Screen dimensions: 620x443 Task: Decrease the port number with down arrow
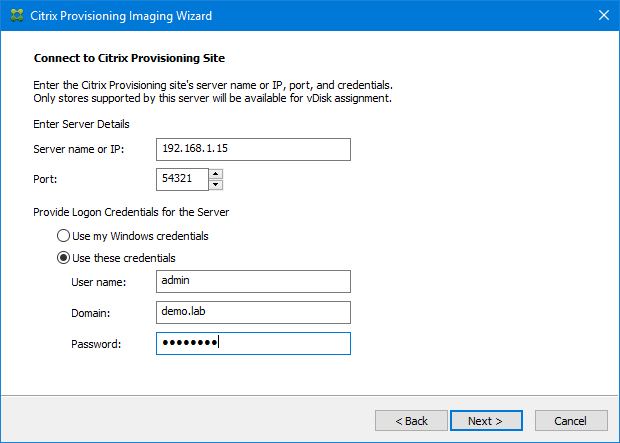[215, 185]
